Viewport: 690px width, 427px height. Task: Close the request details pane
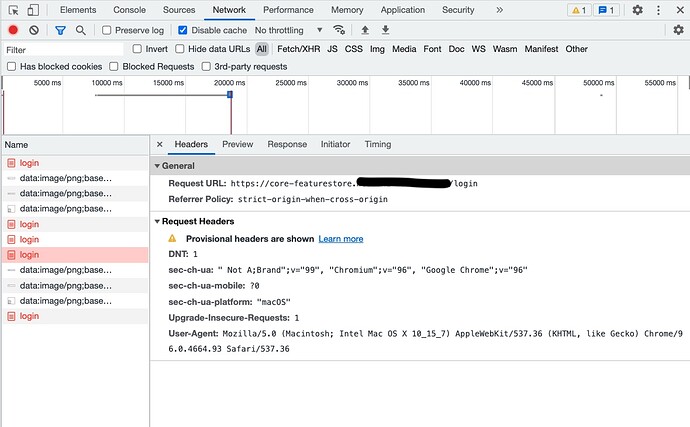pyautogui.click(x=160, y=144)
